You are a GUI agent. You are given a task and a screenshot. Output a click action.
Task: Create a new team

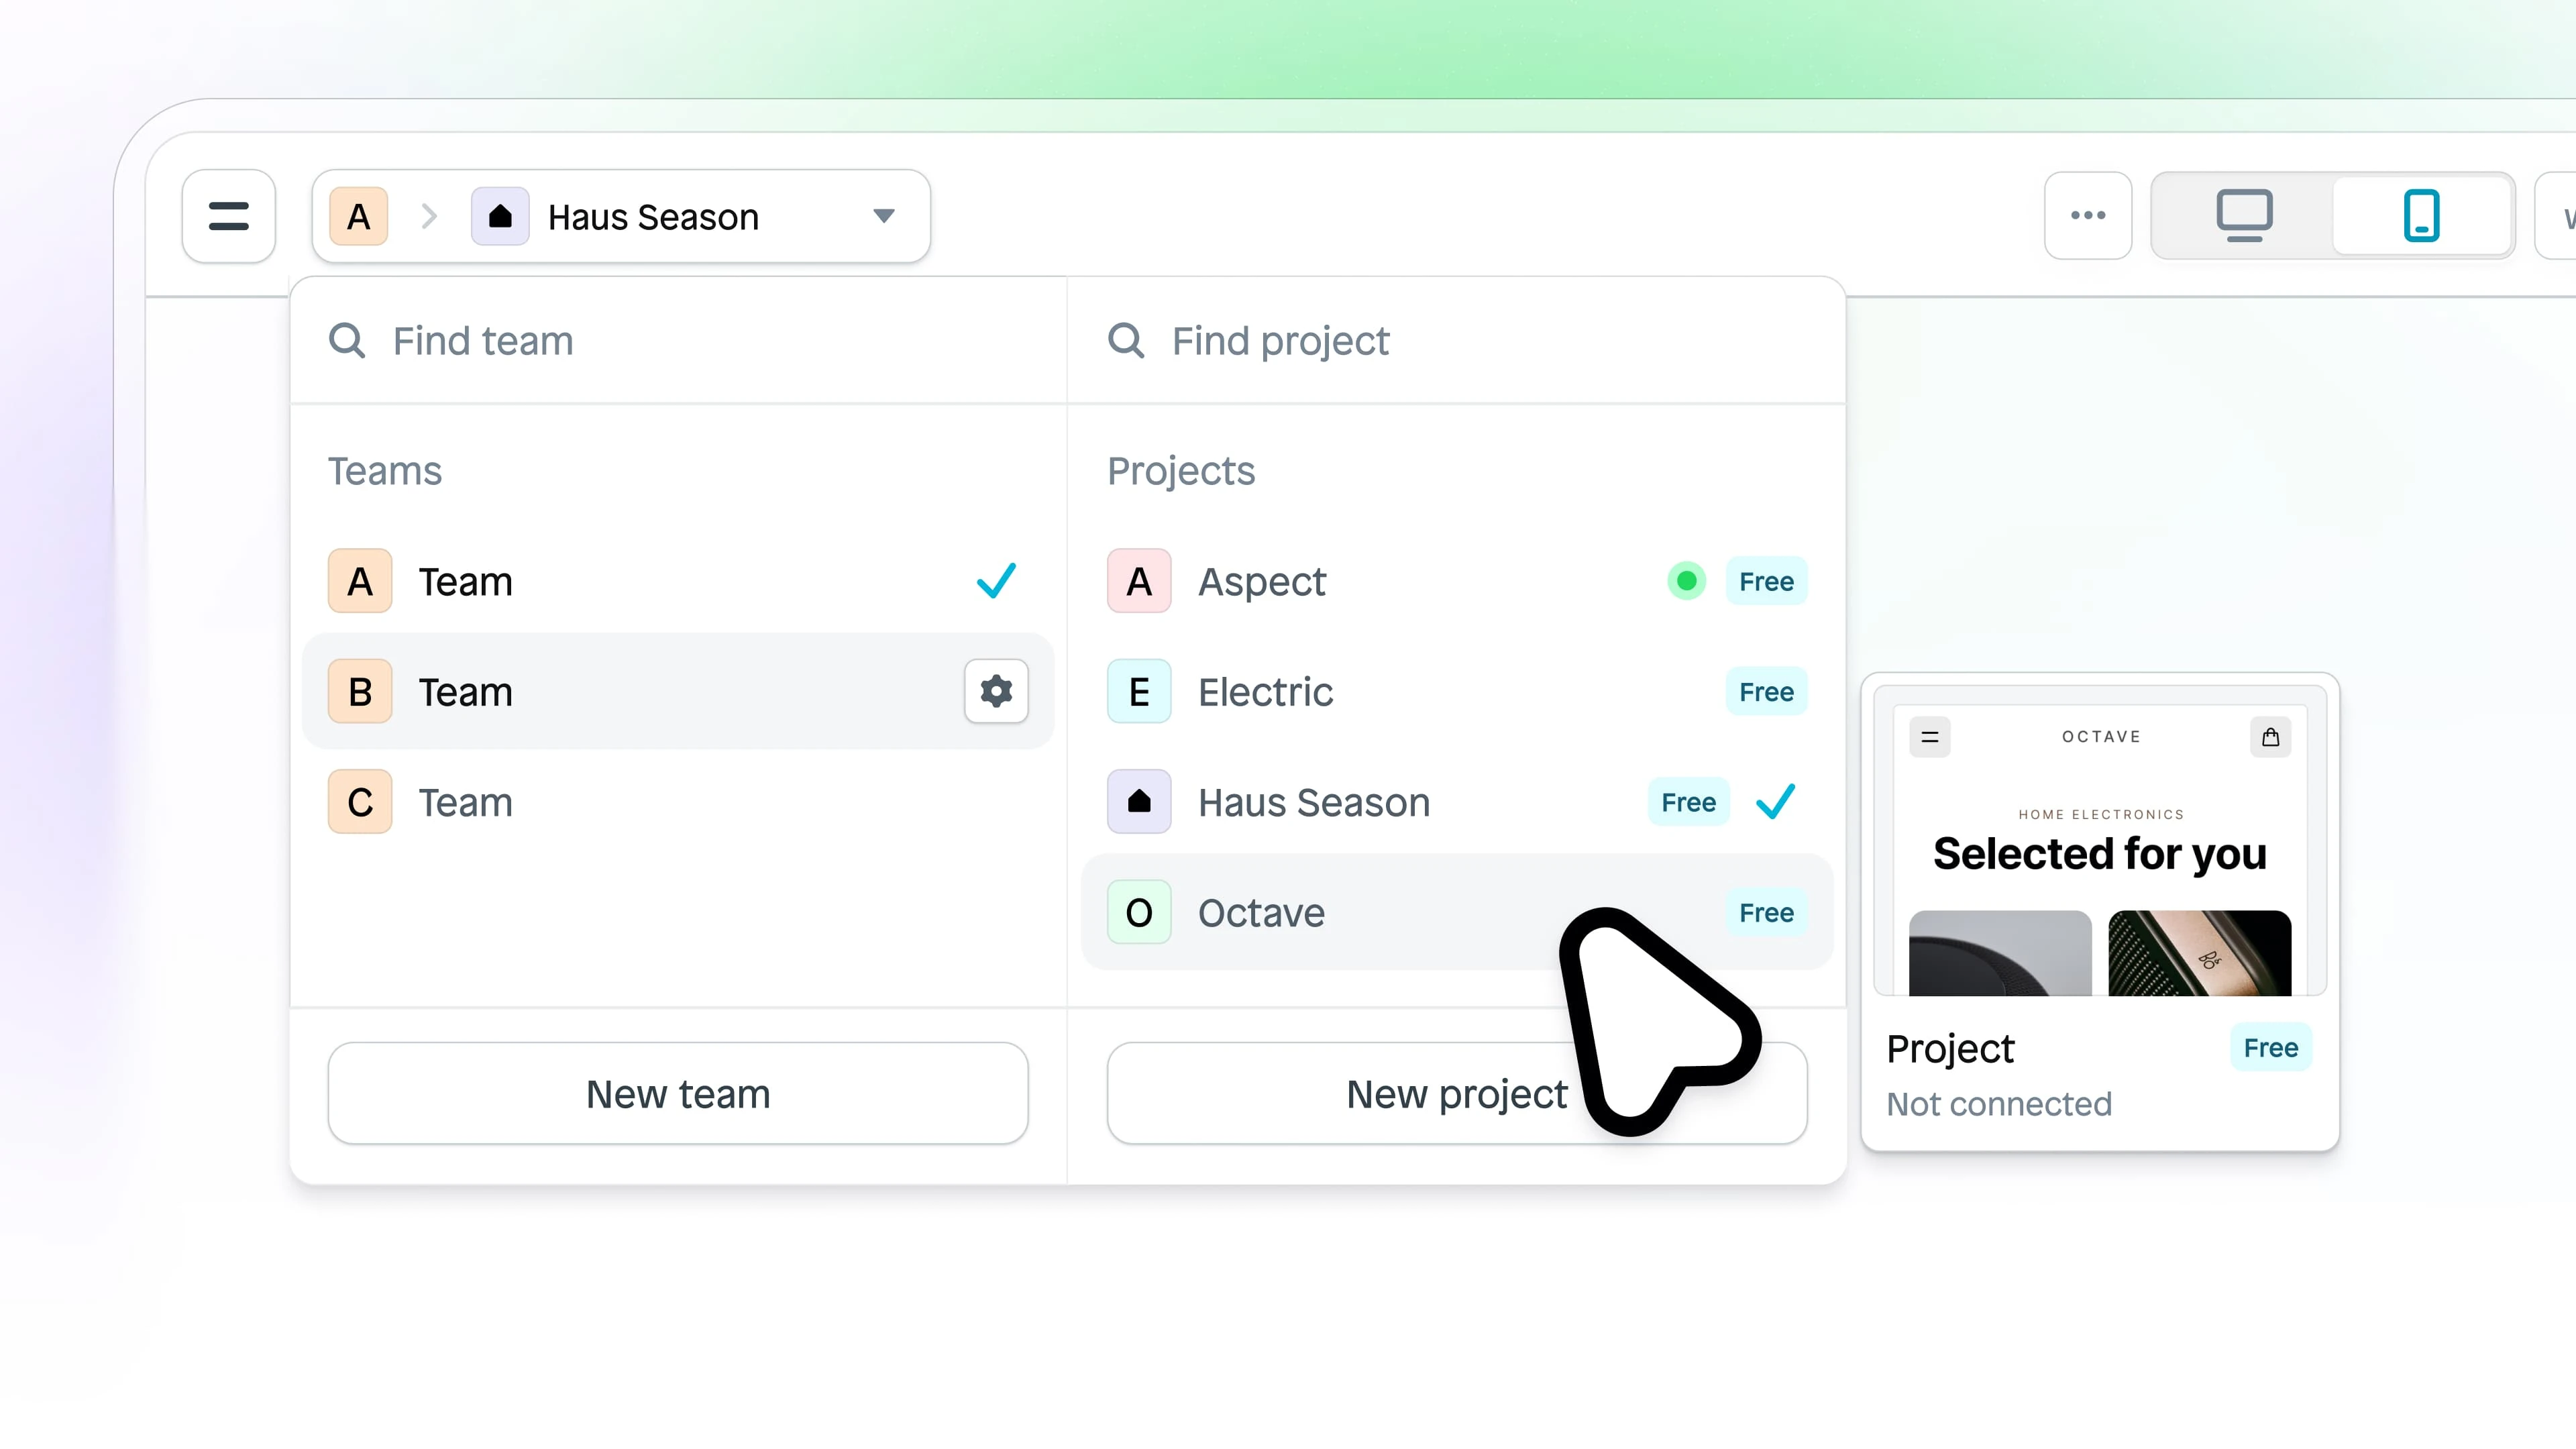tap(678, 1094)
